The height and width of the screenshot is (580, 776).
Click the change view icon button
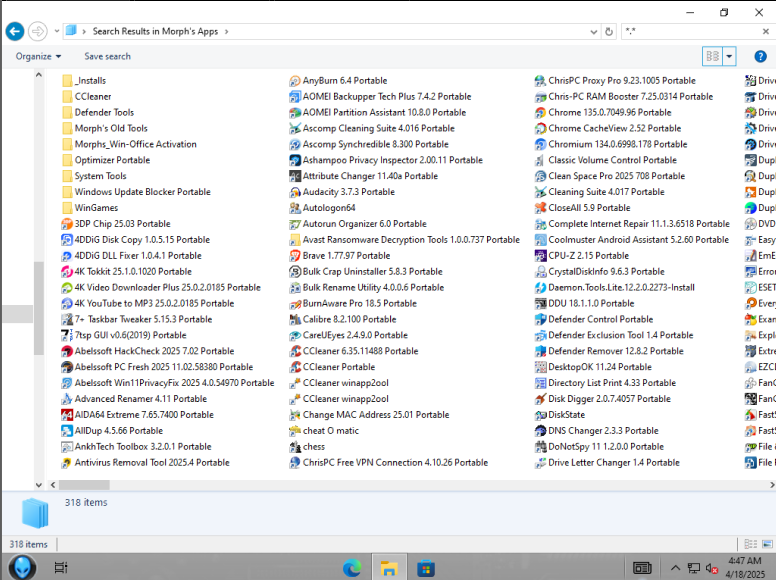[x=712, y=56]
